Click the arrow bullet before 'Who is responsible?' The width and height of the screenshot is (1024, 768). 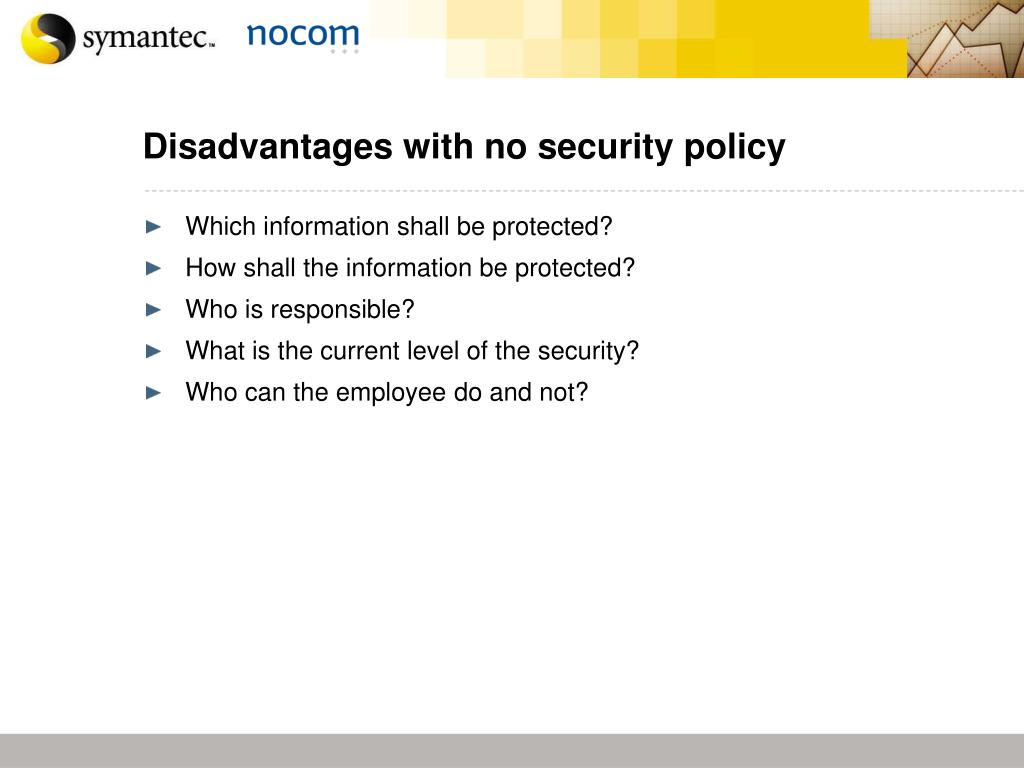click(x=153, y=310)
